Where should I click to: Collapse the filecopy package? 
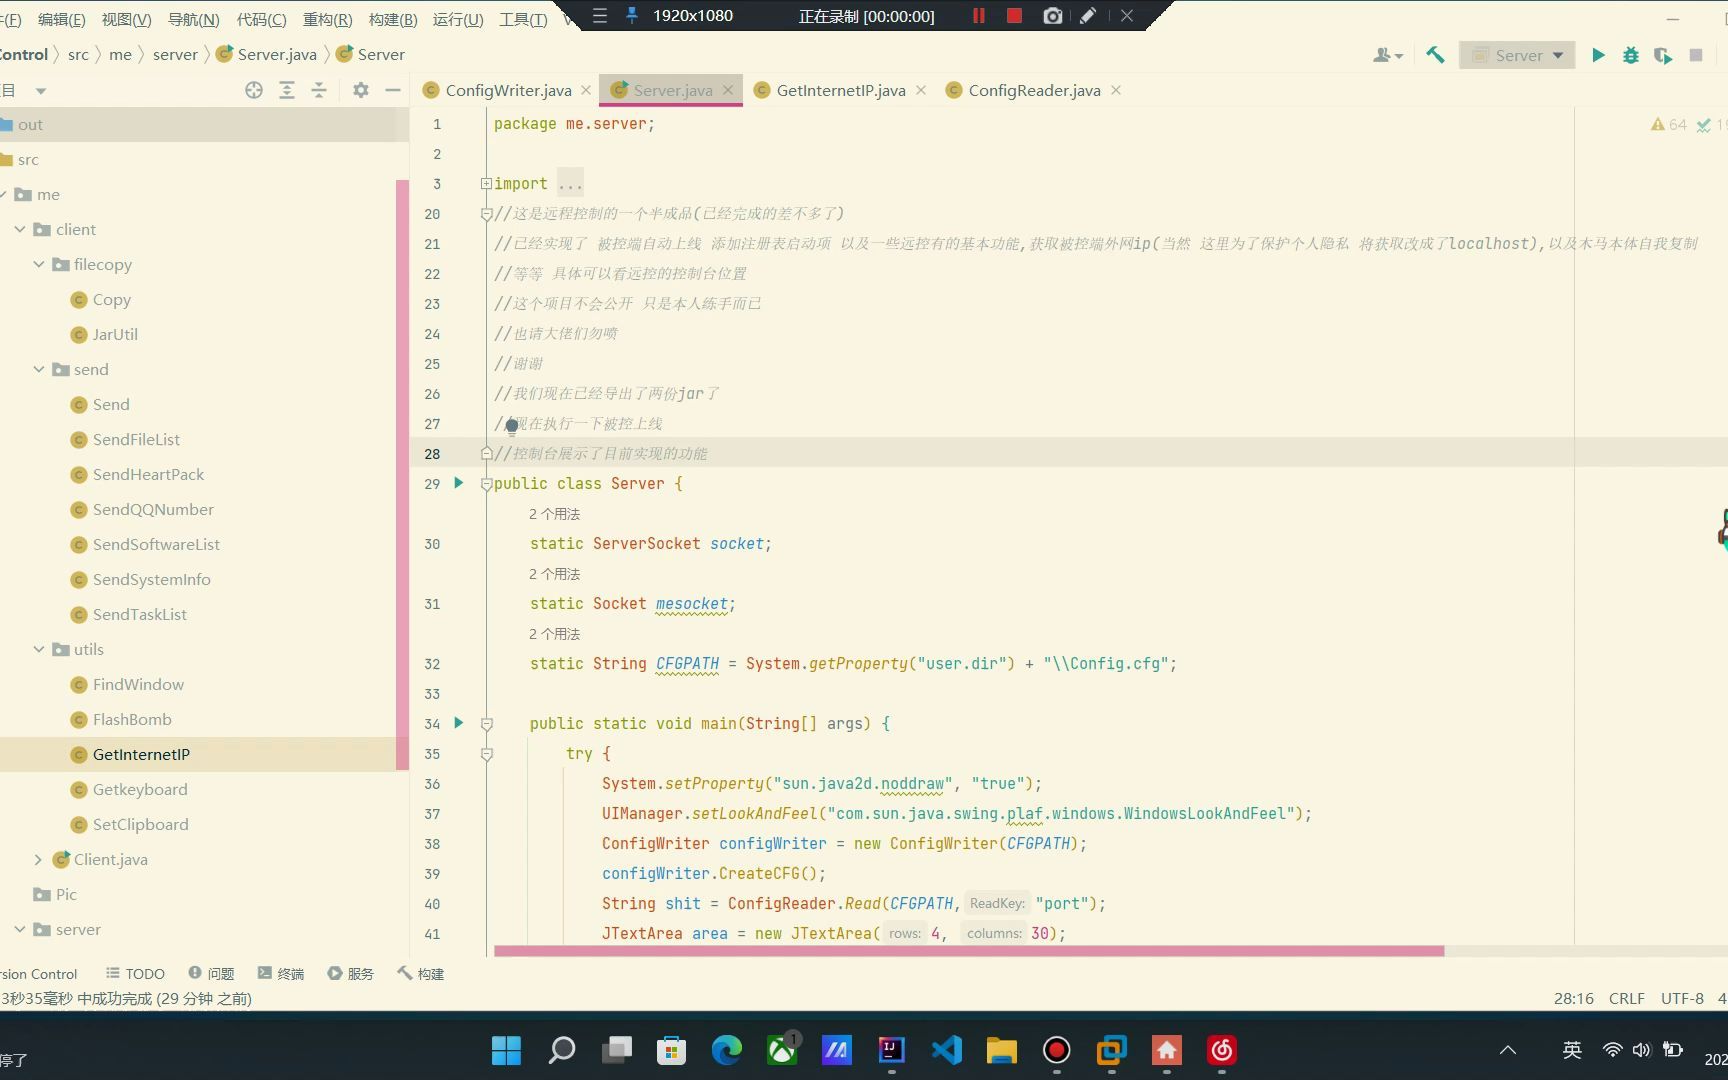click(39, 264)
